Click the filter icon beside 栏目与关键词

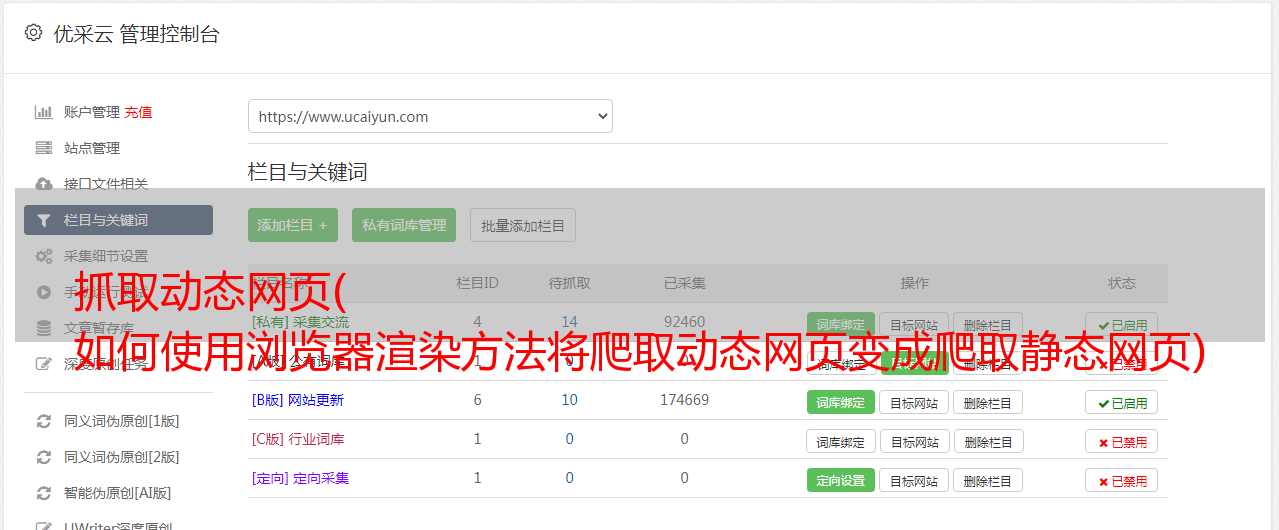coord(44,220)
